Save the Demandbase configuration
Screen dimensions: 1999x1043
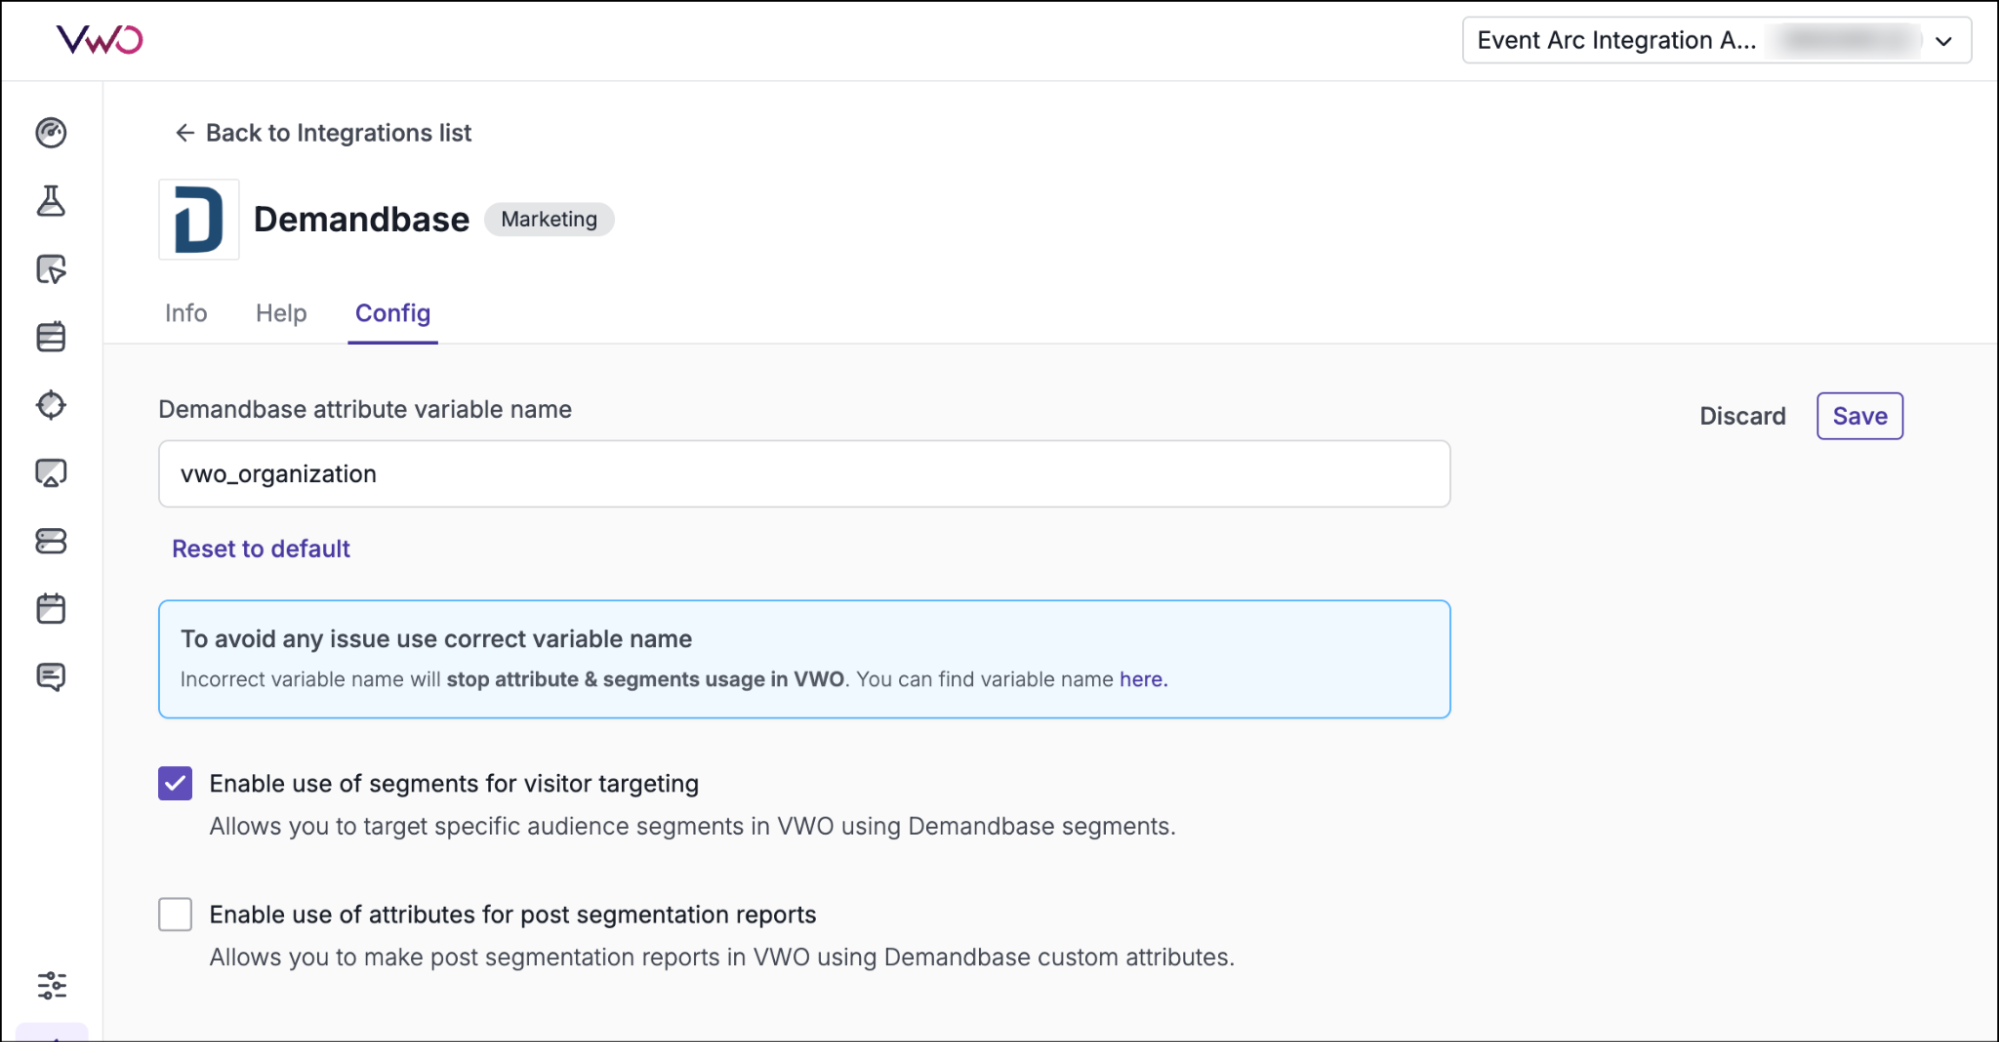tap(1859, 416)
